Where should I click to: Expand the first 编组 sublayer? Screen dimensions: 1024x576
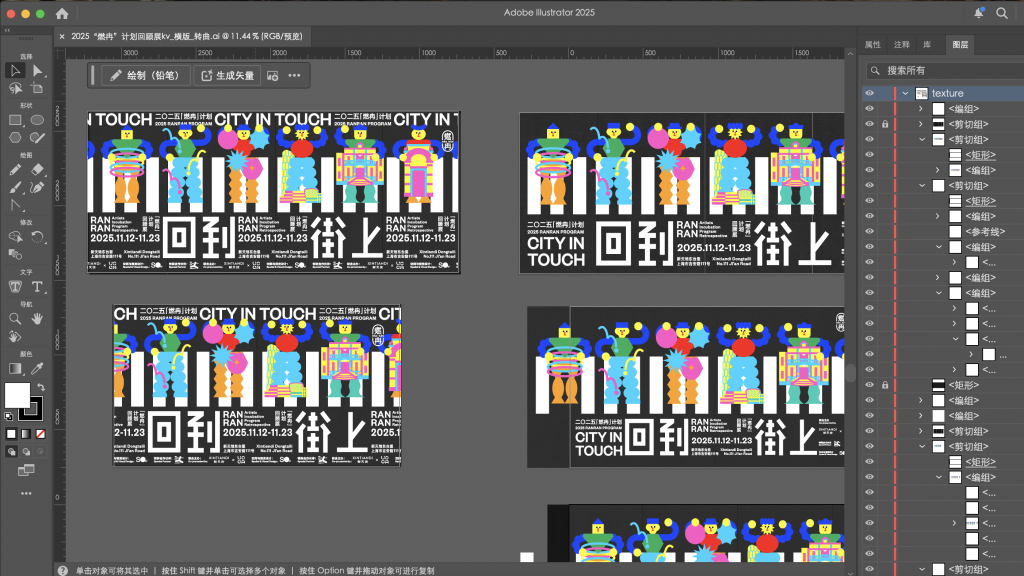pyautogui.click(x=920, y=109)
